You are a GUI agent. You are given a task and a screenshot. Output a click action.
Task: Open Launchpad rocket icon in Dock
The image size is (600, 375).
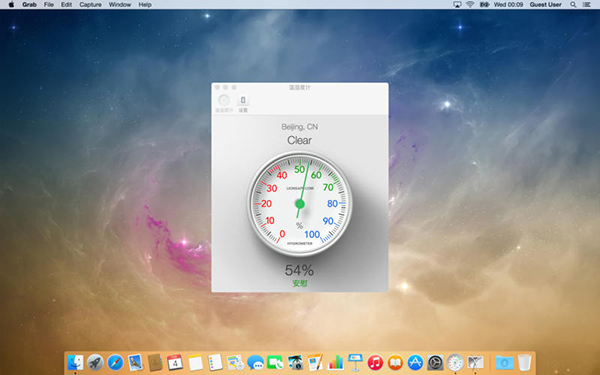click(x=95, y=362)
